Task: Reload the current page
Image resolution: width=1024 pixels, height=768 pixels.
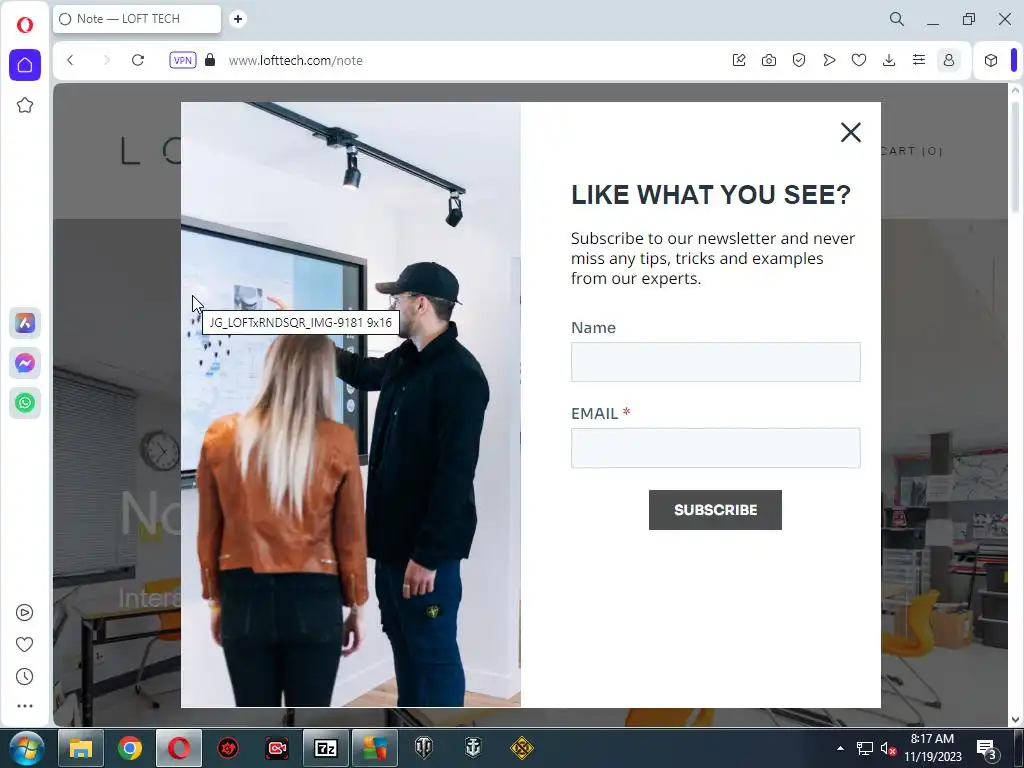Action: (137, 60)
